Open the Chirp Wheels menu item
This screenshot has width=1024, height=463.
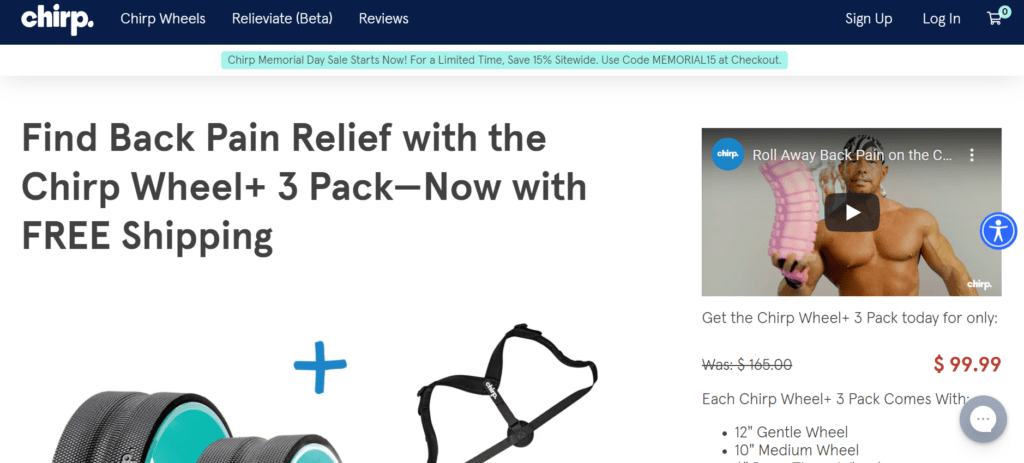[x=163, y=19]
